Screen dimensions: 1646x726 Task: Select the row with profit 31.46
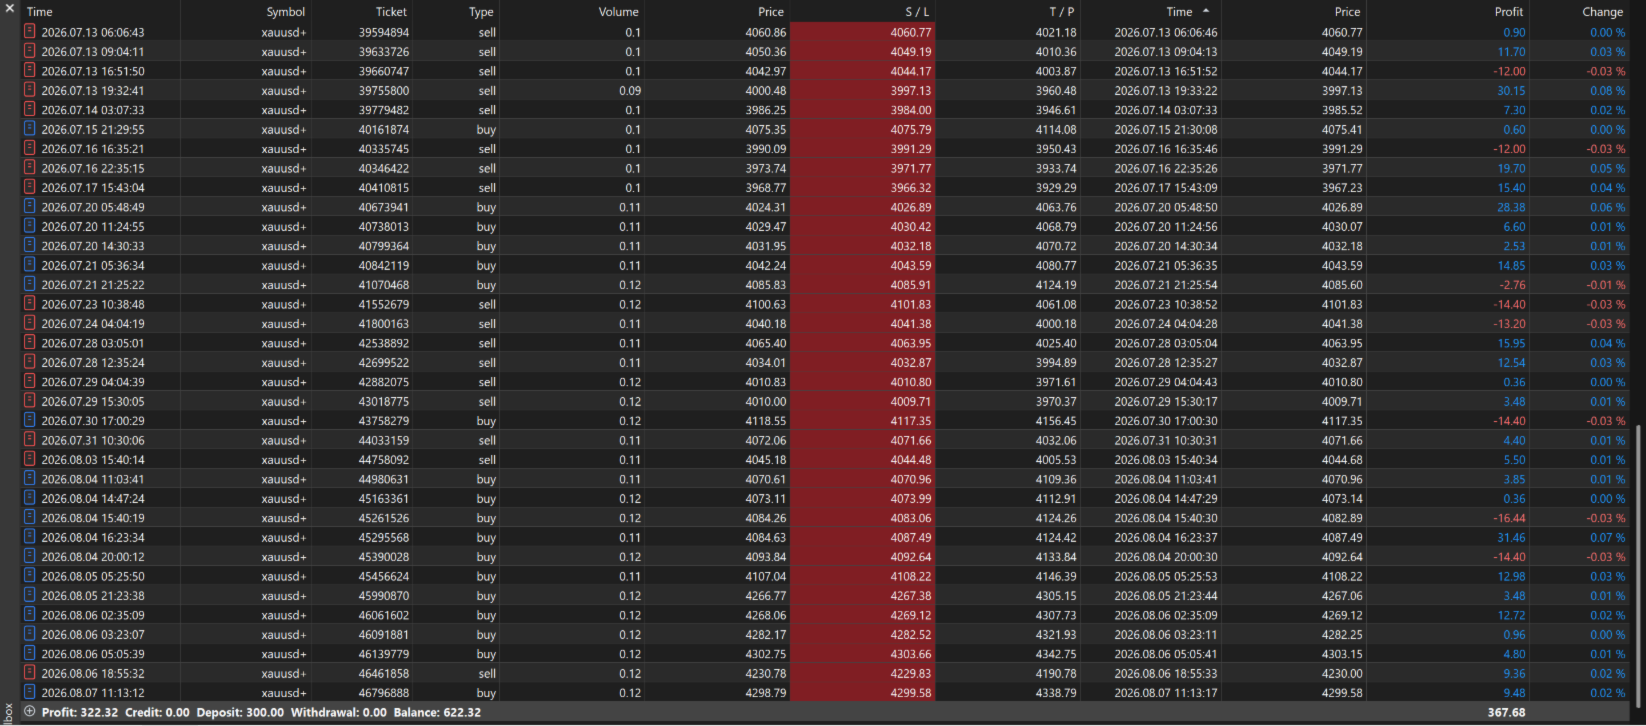[x=826, y=537]
